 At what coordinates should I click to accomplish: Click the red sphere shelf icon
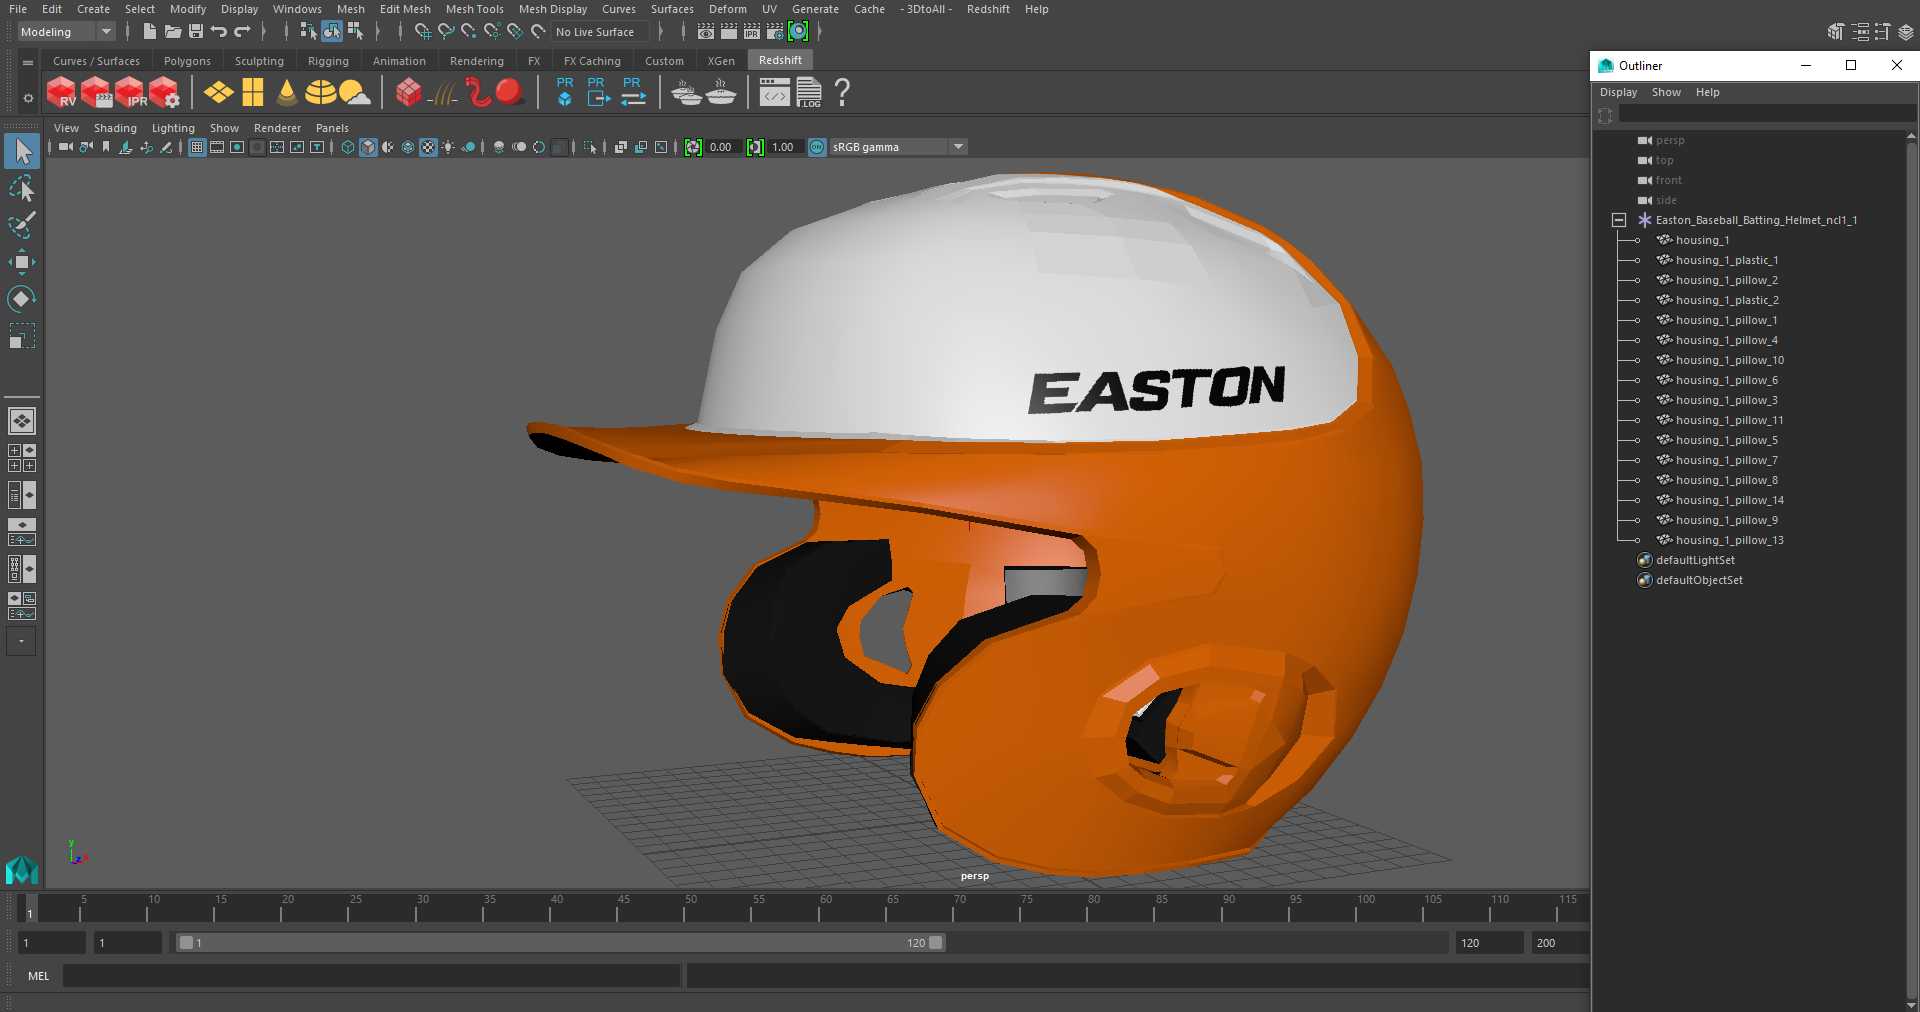510,92
